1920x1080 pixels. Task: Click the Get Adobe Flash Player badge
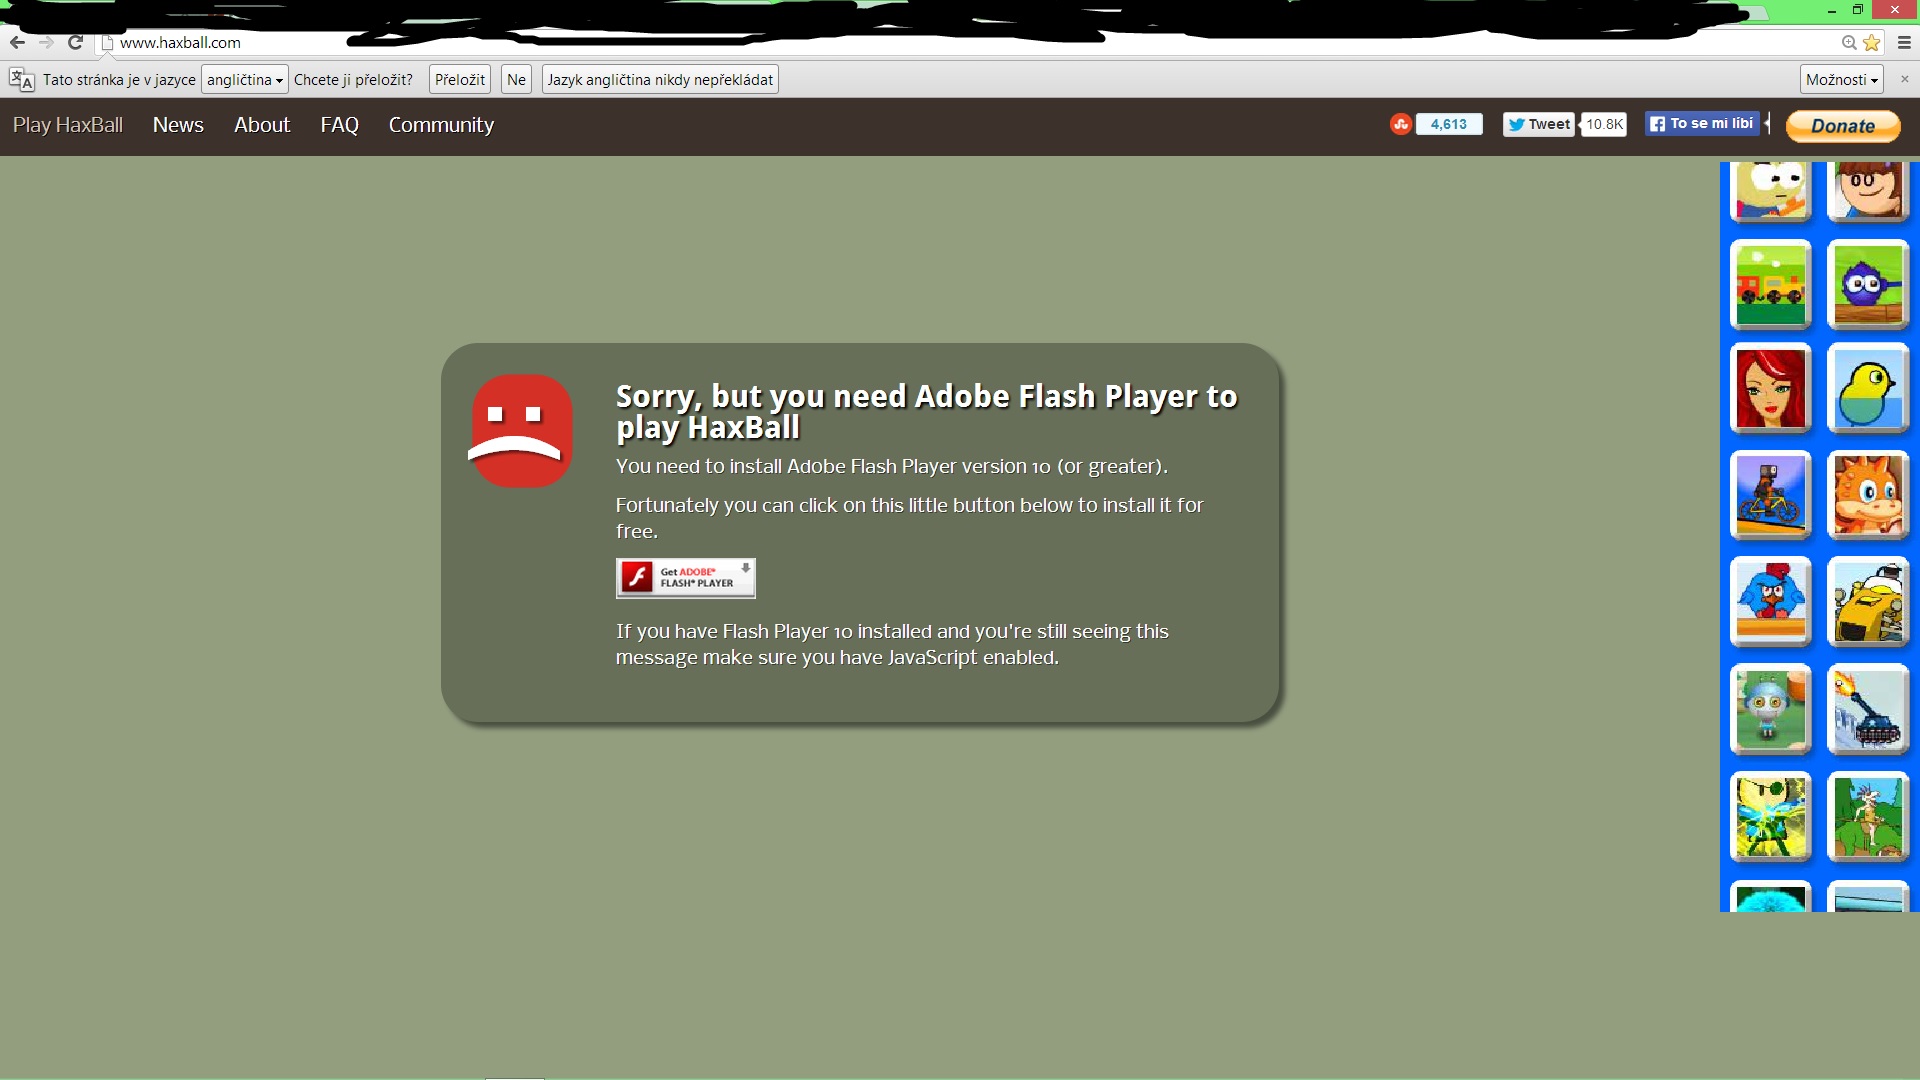pyautogui.click(x=685, y=578)
